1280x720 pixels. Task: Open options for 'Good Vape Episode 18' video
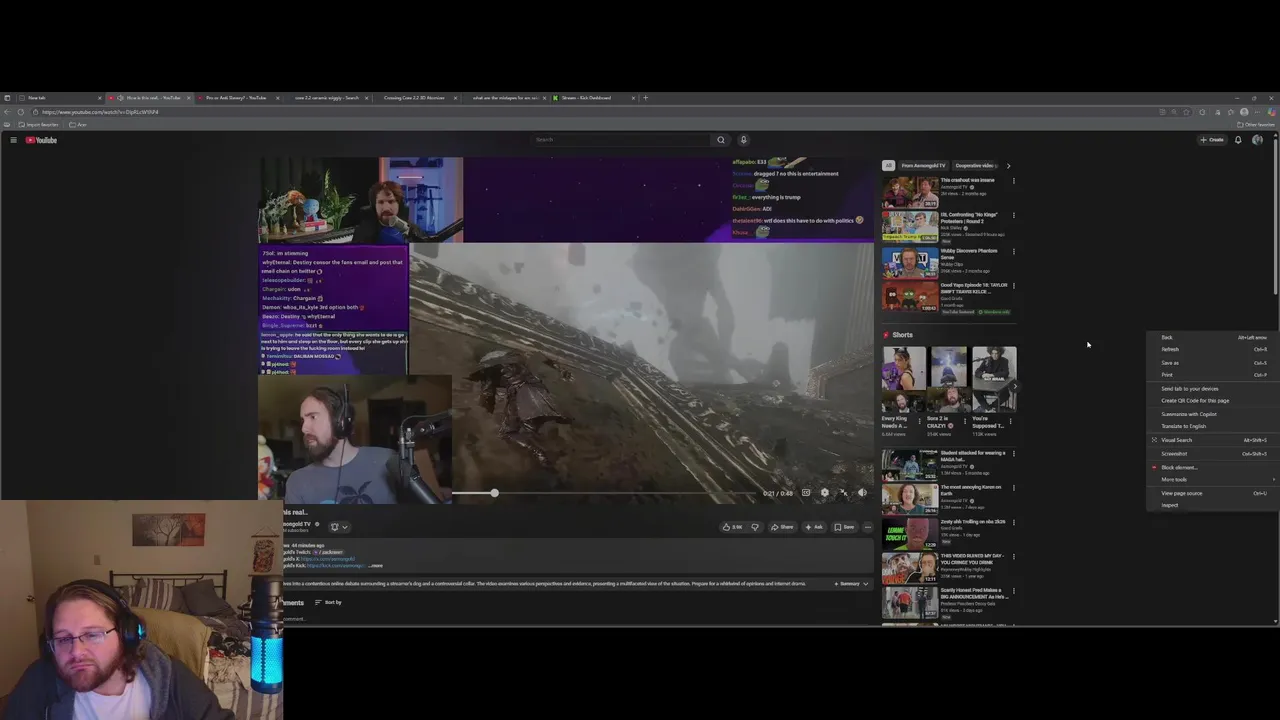1013,286
